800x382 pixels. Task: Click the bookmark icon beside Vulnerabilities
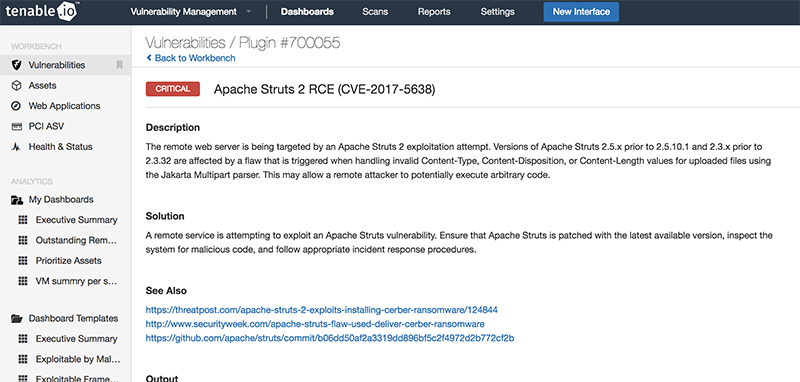[x=119, y=65]
